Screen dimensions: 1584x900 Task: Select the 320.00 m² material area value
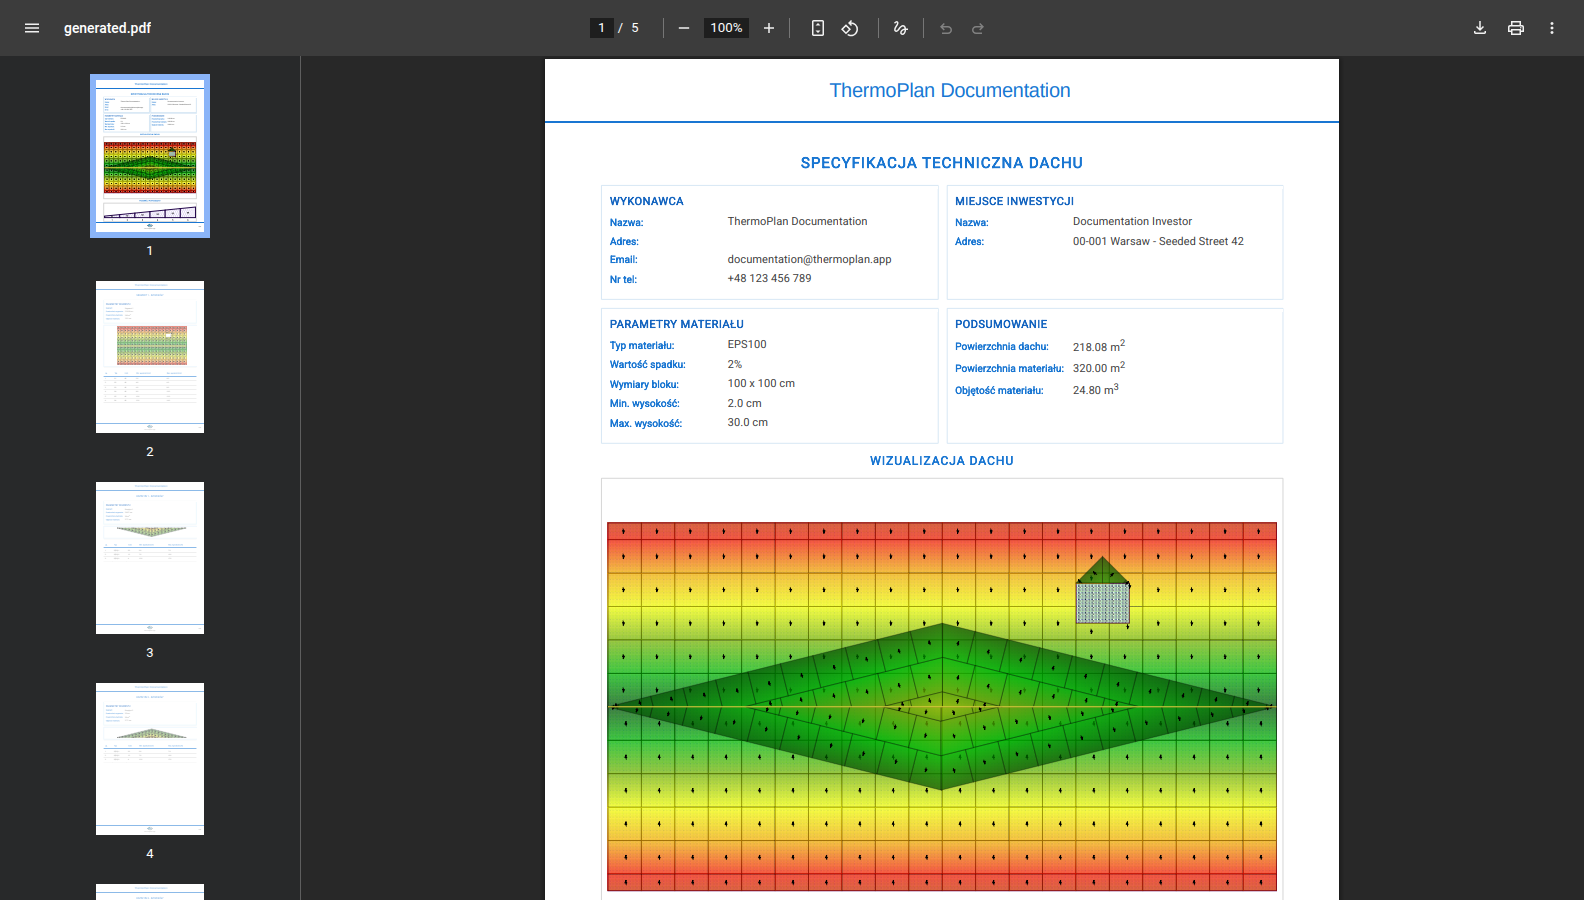tap(1099, 368)
